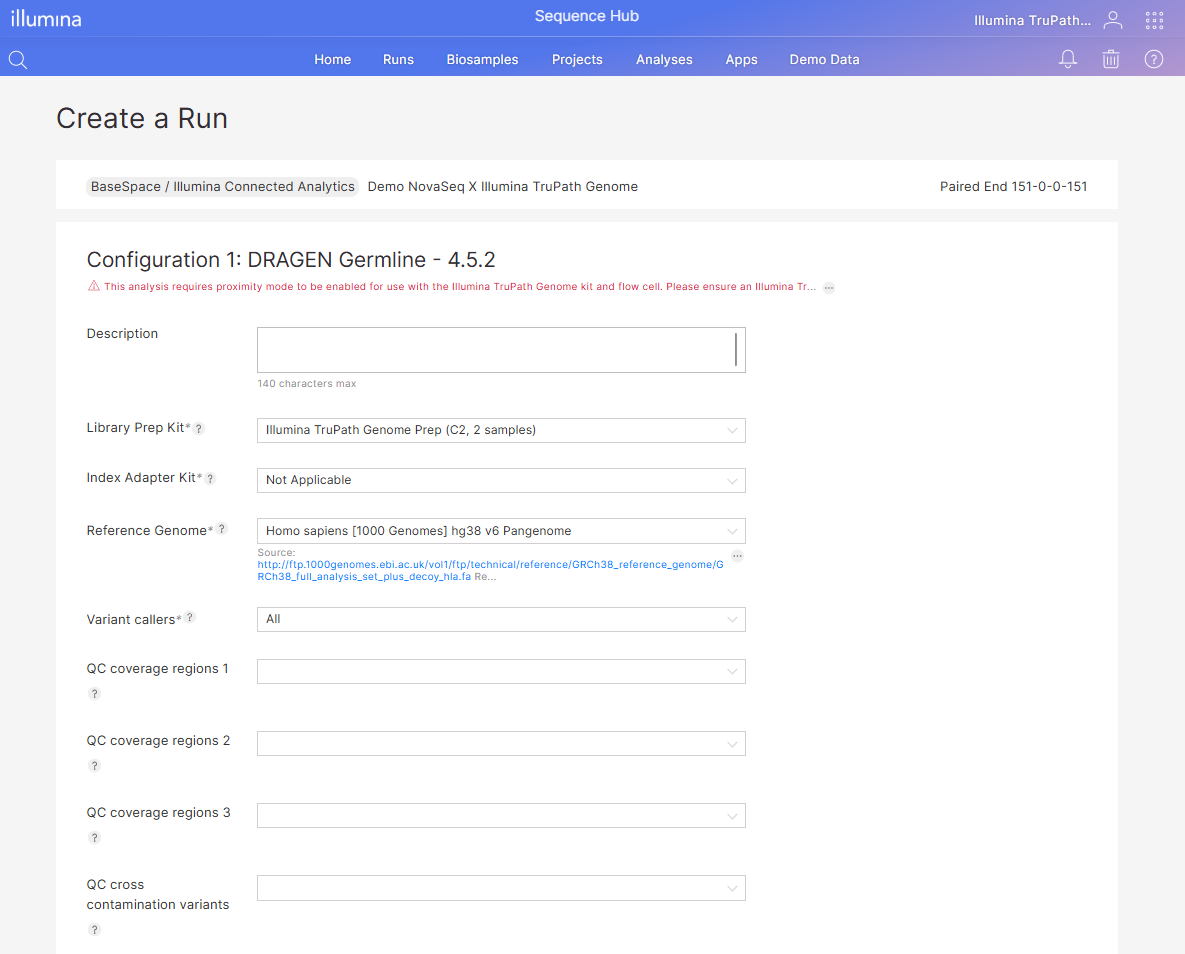Open the trash bin icon
Screen dimensions: 1185x954
tap(1110, 60)
